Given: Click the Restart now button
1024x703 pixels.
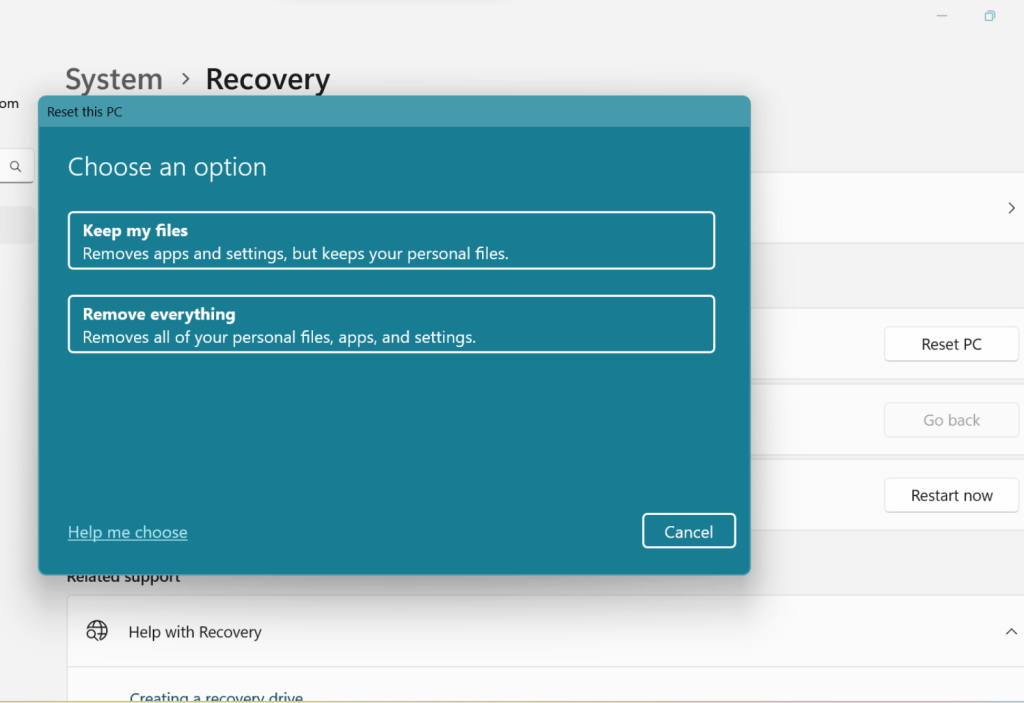Looking at the screenshot, I should [x=951, y=495].
